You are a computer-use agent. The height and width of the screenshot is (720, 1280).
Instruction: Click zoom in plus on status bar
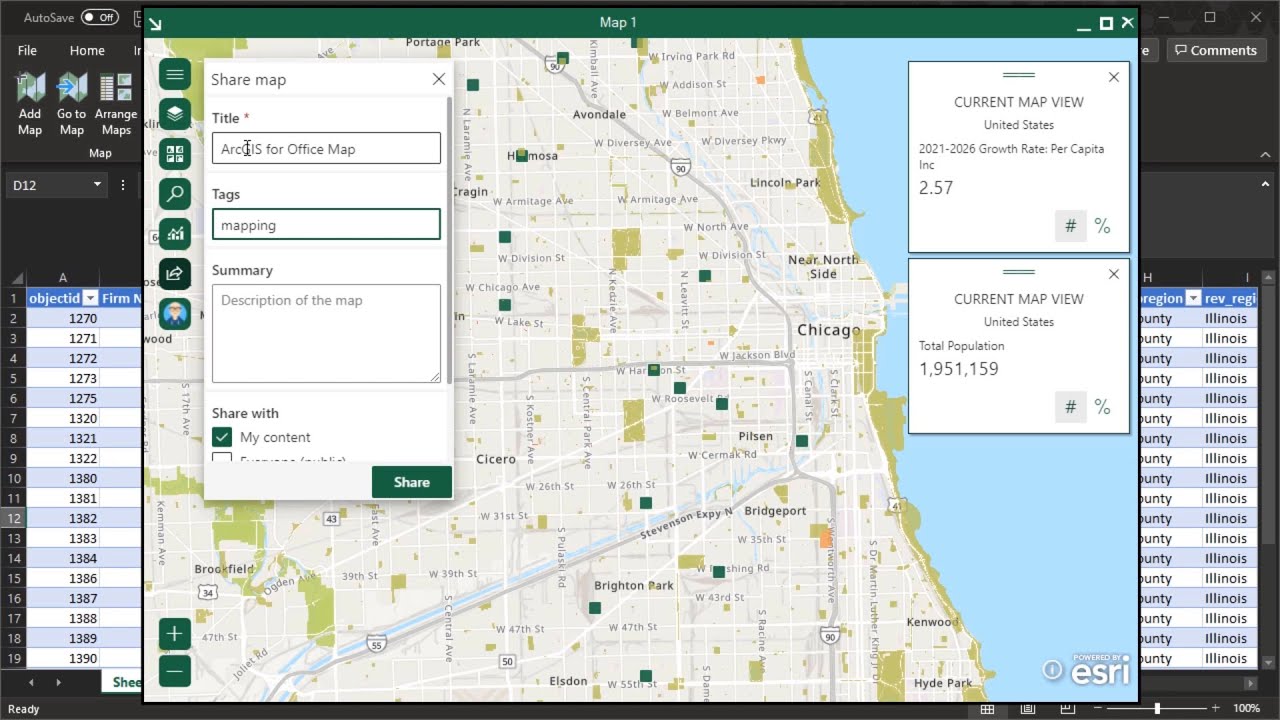(x=1214, y=709)
